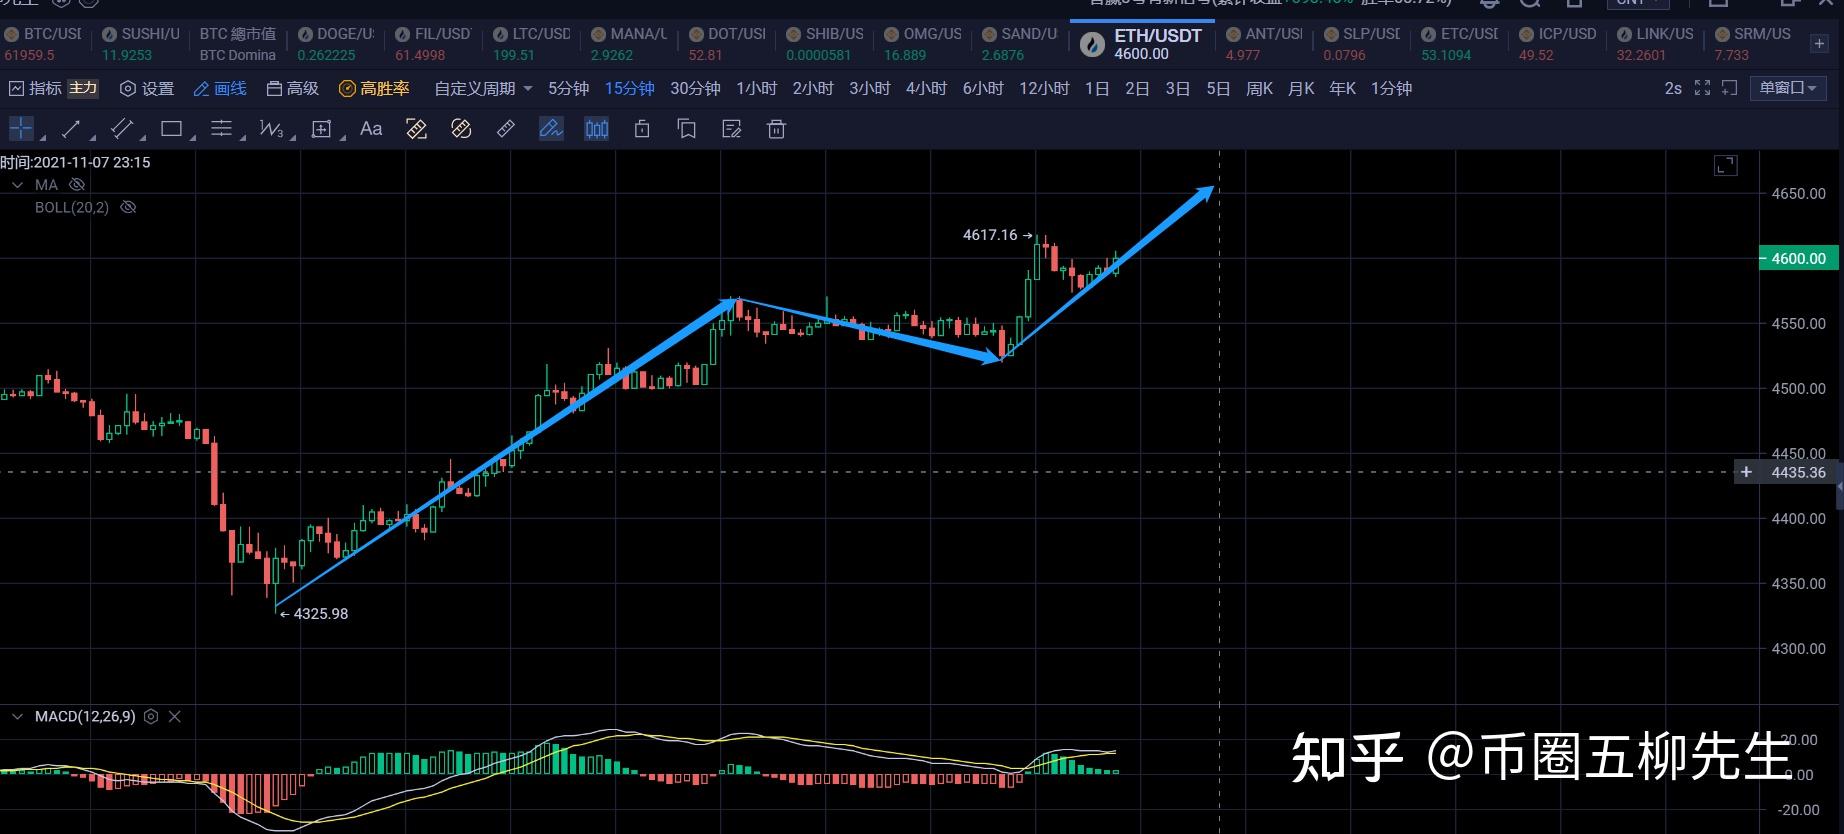Viewport: 1844px width, 834px height.
Task: Click the lock drawings icon
Action: pos(642,128)
